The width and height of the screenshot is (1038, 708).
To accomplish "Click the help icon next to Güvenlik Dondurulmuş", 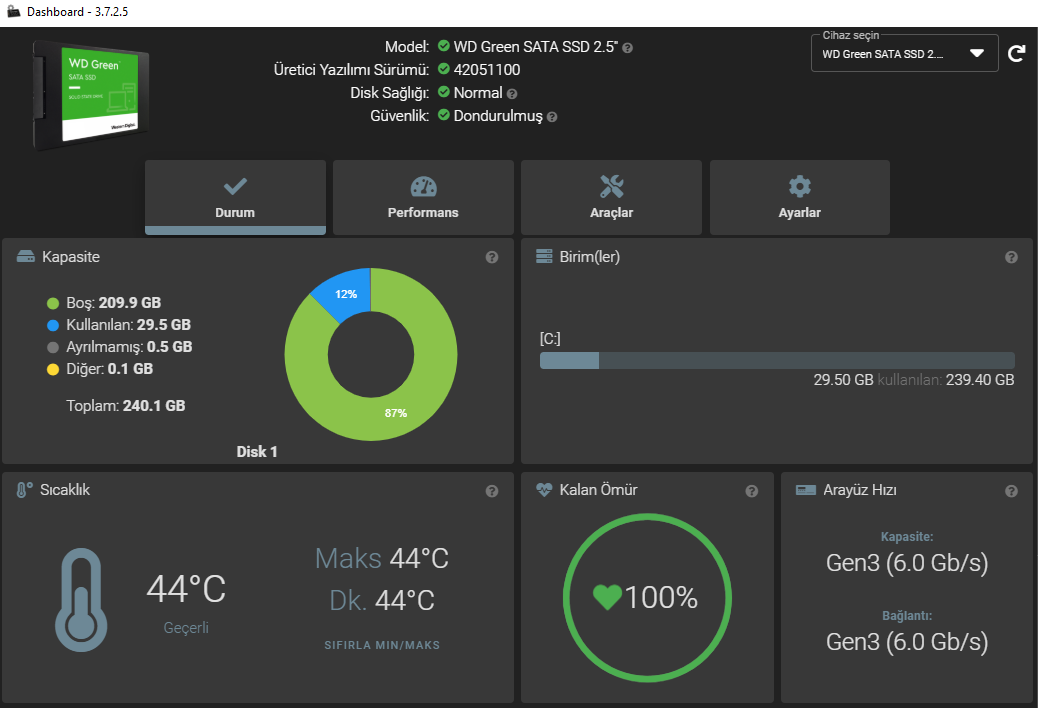I will 552,117.
